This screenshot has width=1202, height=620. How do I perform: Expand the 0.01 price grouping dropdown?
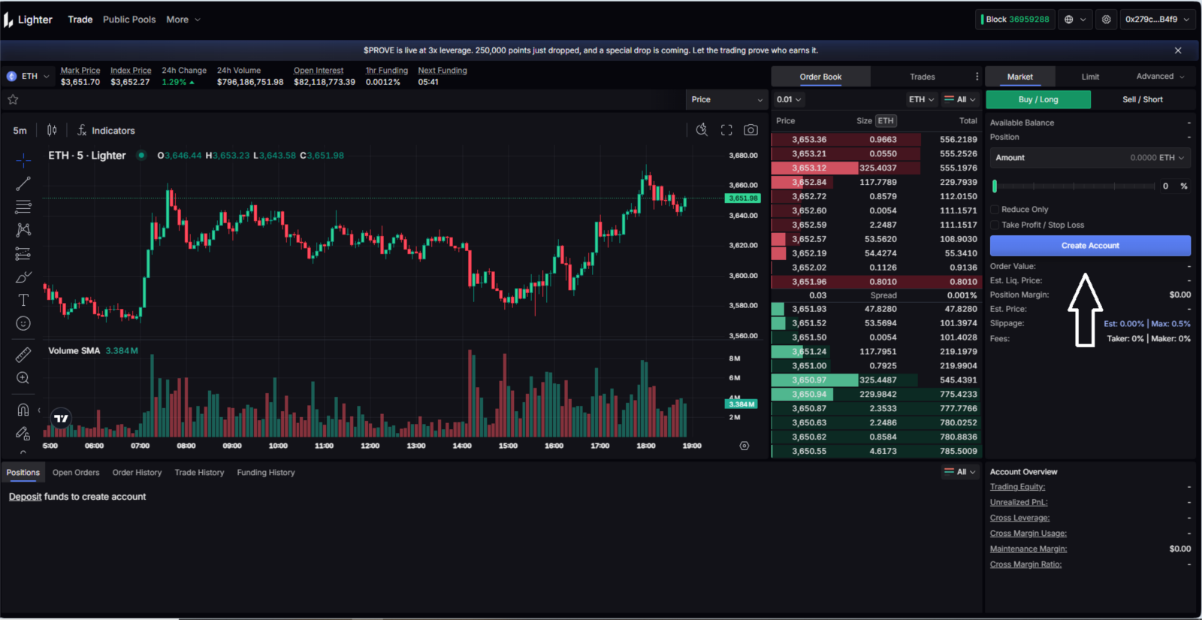click(790, 99)
